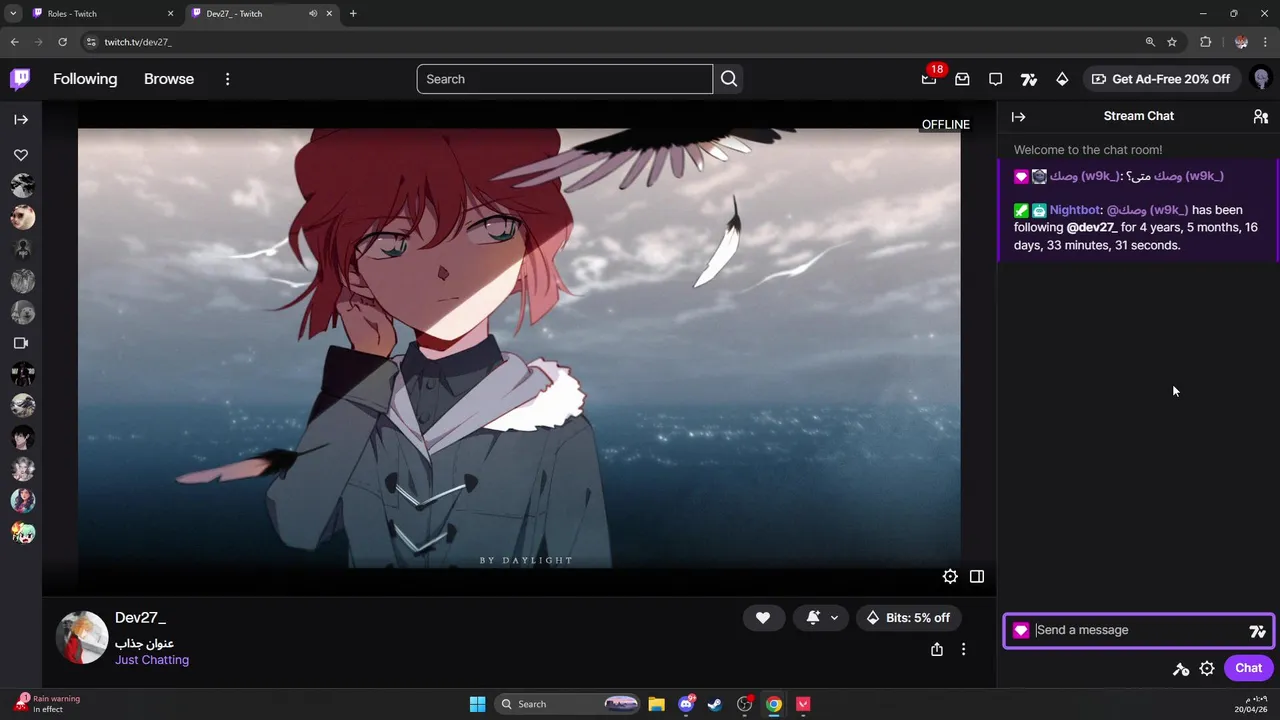The image size is (1280, 720).
Task: Open the last sidebar channel avatar with green hair
Action: (22, 532)
